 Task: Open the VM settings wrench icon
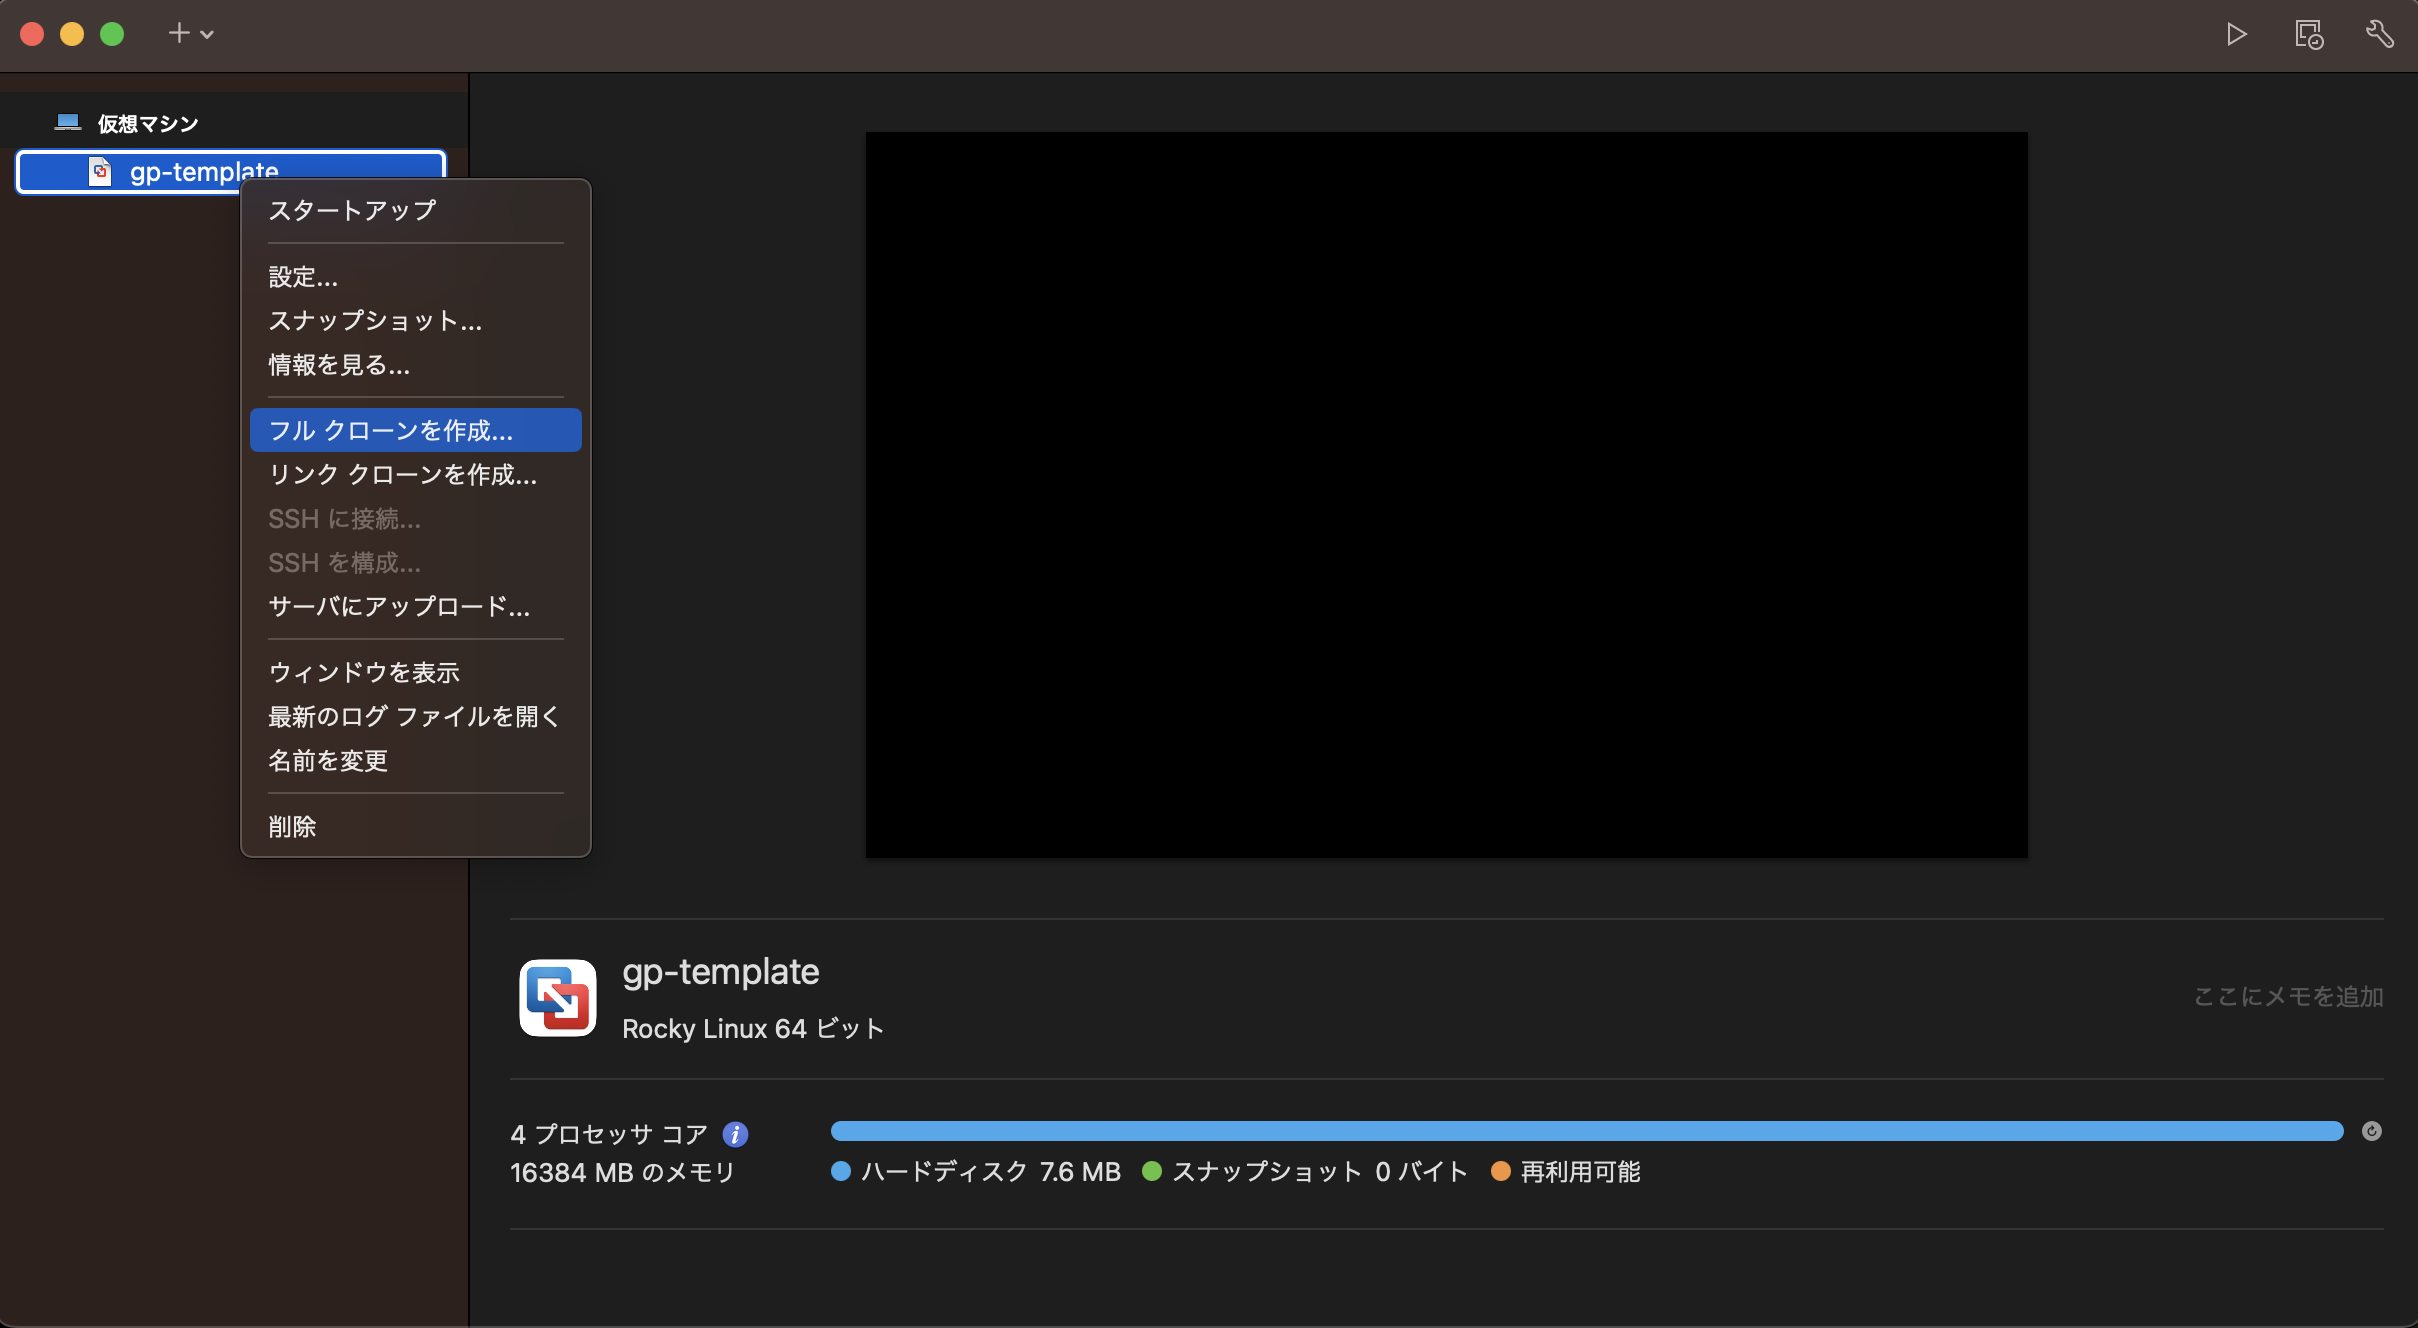[2379, 34]
